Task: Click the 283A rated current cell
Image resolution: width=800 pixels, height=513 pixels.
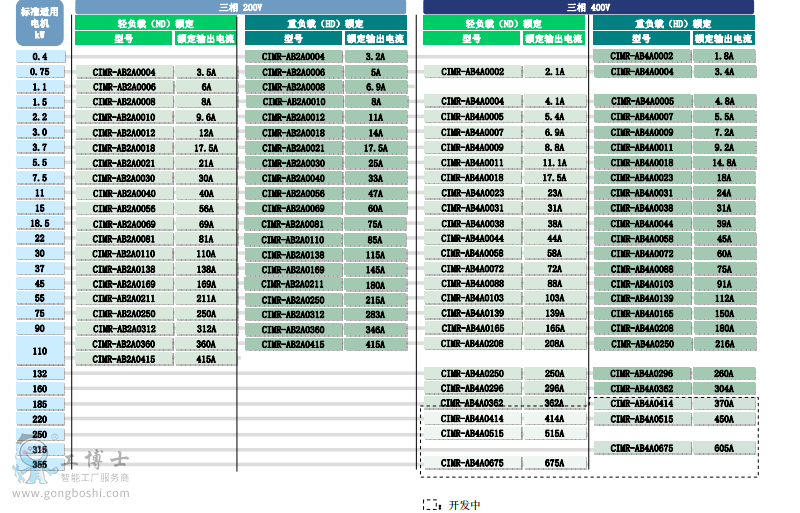Action: coord(375,314)
